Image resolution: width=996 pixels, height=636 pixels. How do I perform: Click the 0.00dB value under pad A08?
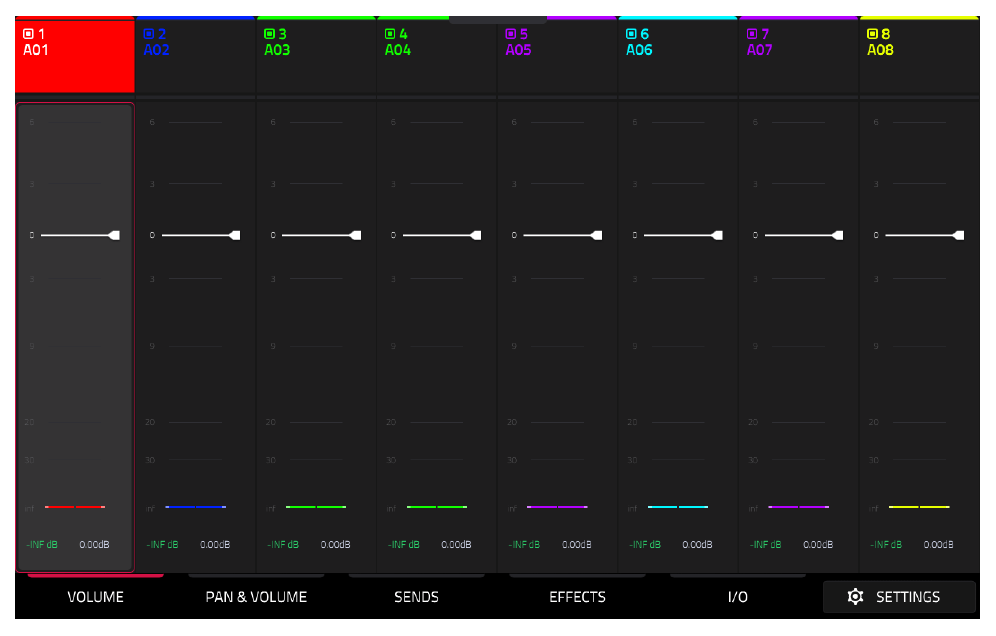938,545
